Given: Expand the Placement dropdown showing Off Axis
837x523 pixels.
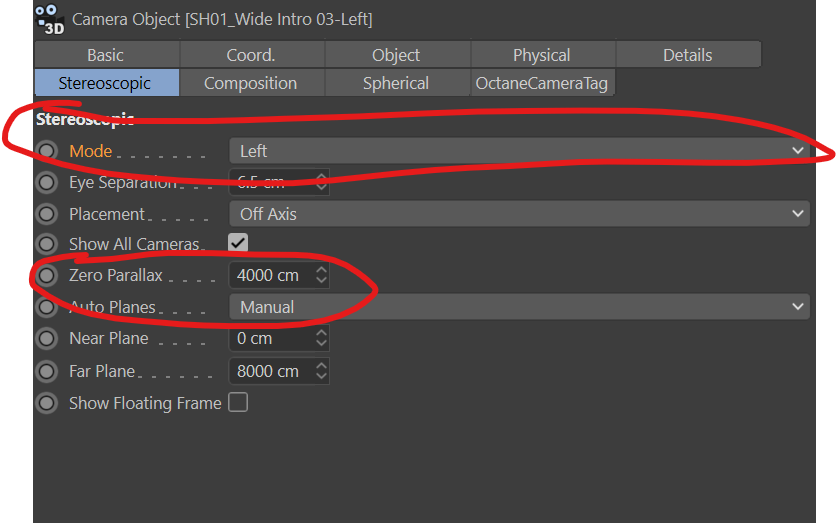Looking at the screenshot, I should click(x=519, y=214).
